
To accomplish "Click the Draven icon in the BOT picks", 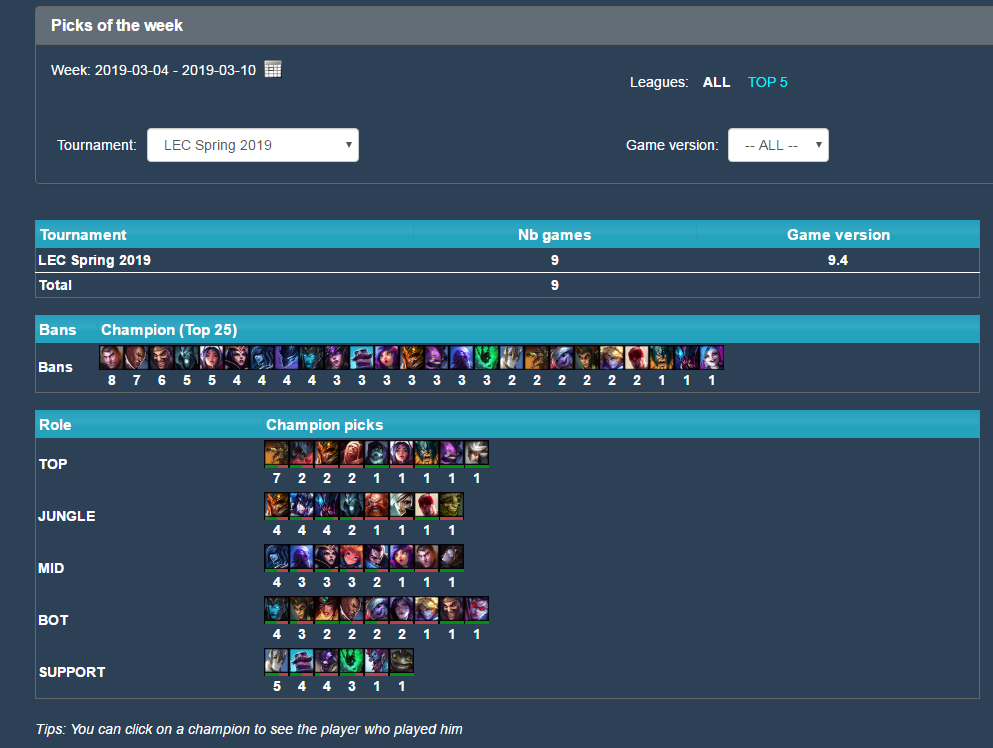I will coord(452,609).
